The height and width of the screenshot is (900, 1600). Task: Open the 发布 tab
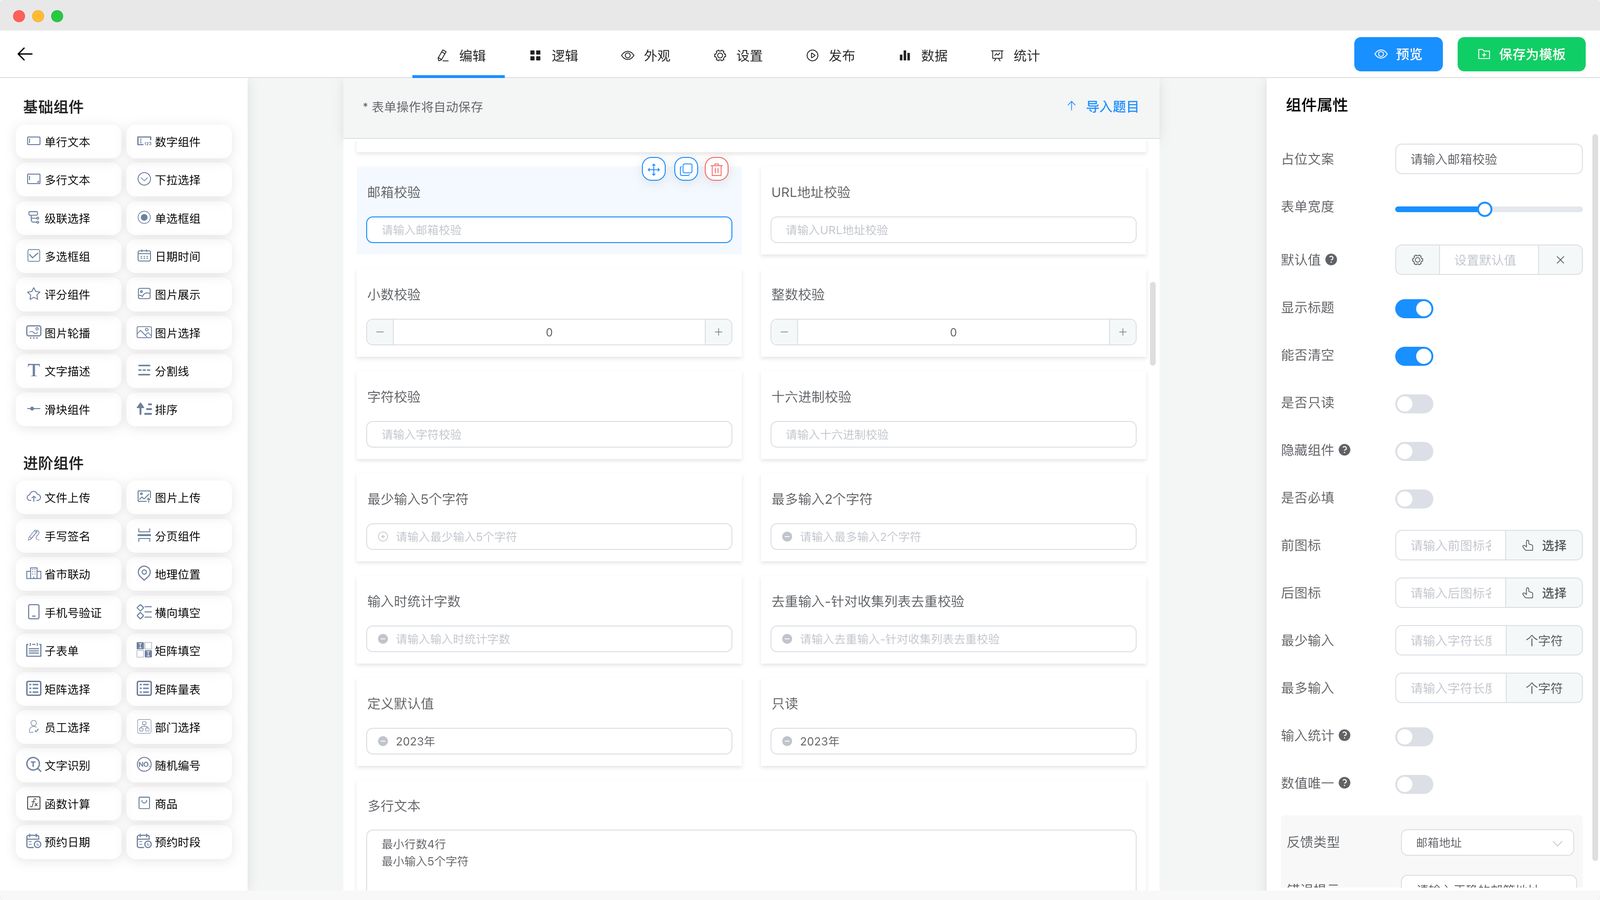830,56
